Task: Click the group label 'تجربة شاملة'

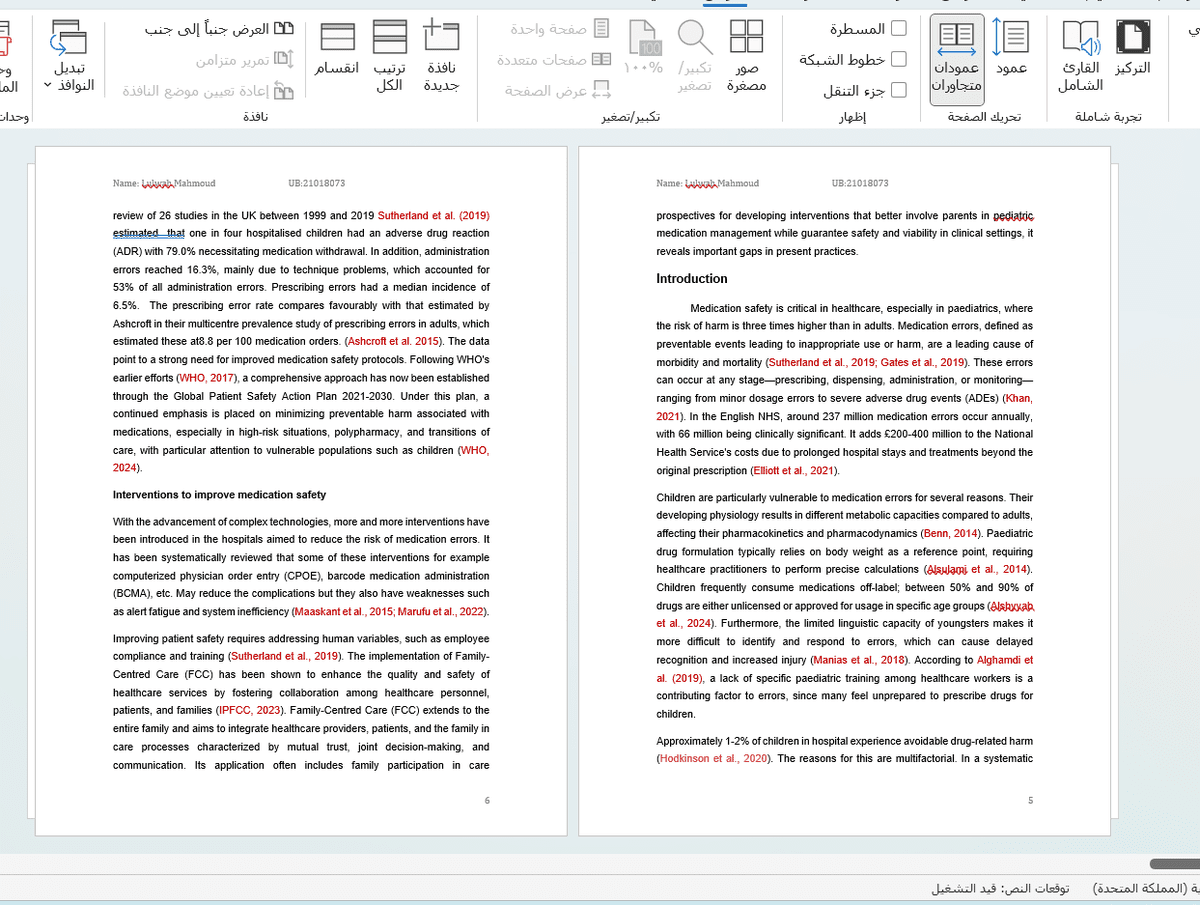Action: pos(1108,117)
